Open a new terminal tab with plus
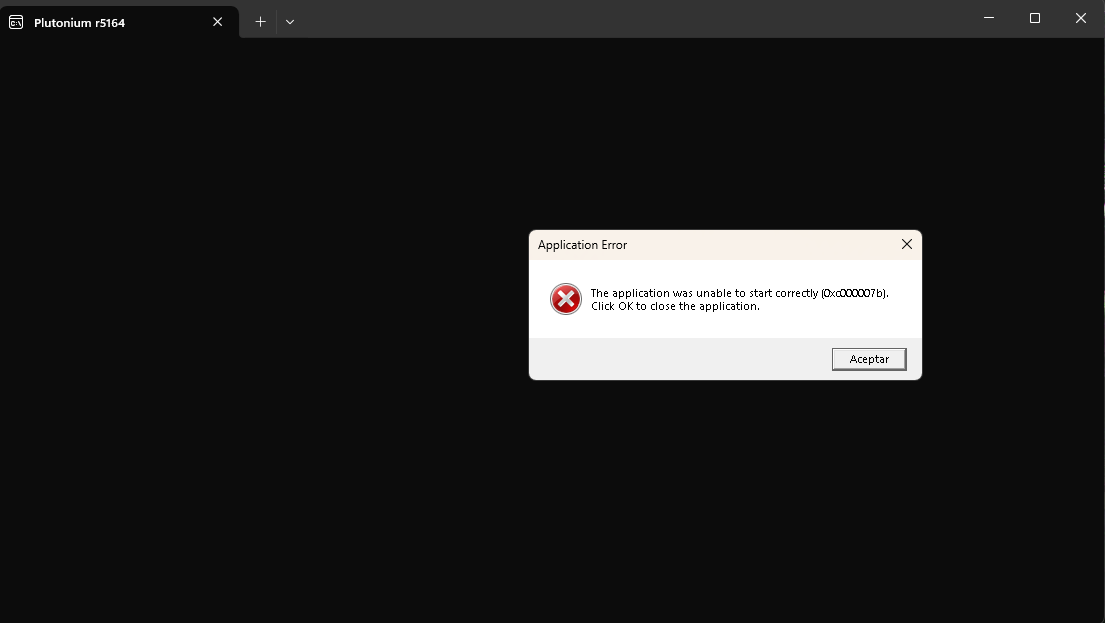1105x623 pixels. click(260, 22)
